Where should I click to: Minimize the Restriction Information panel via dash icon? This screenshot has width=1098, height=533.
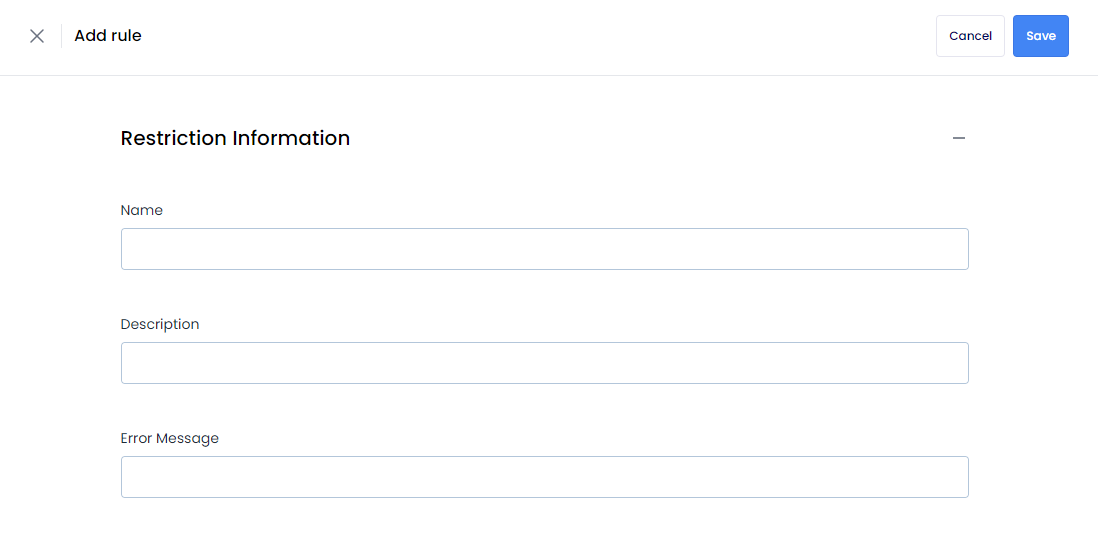(959, 138)
